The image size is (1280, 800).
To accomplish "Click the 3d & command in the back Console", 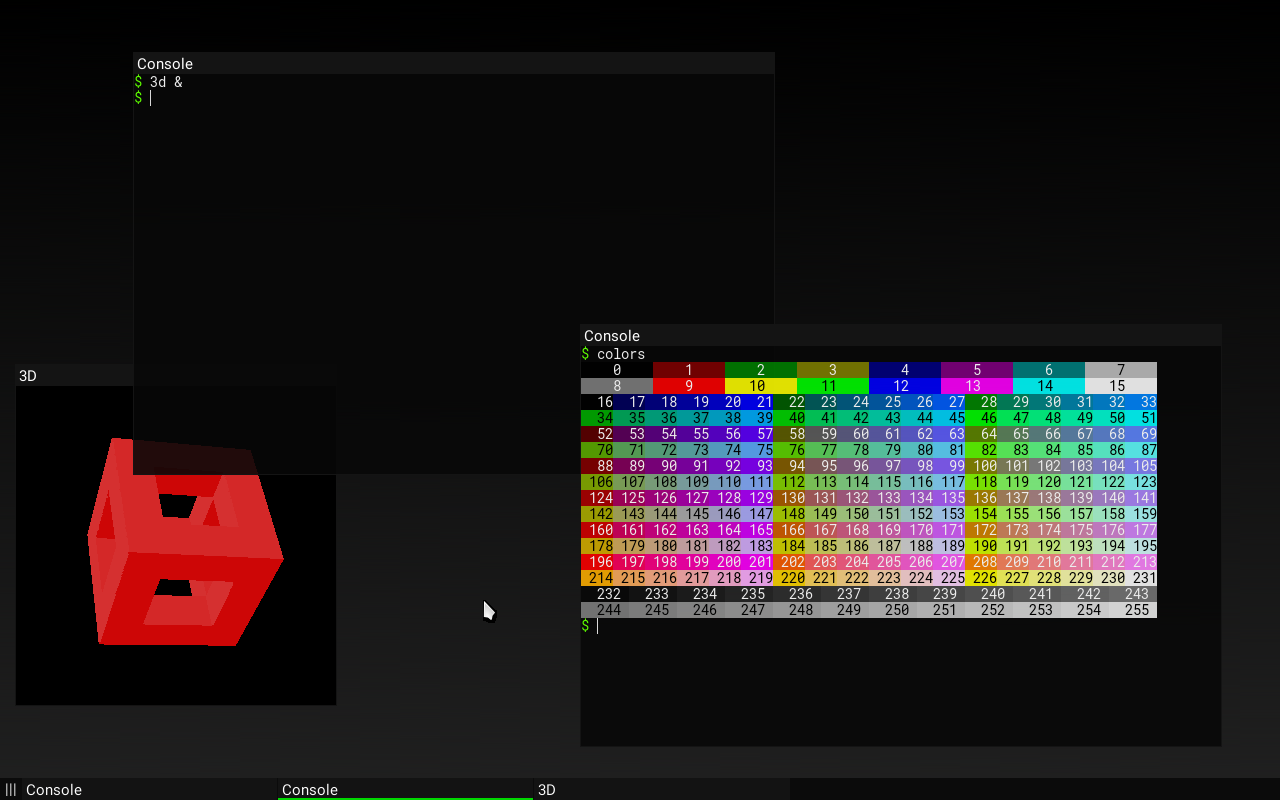I will (167, 82).
